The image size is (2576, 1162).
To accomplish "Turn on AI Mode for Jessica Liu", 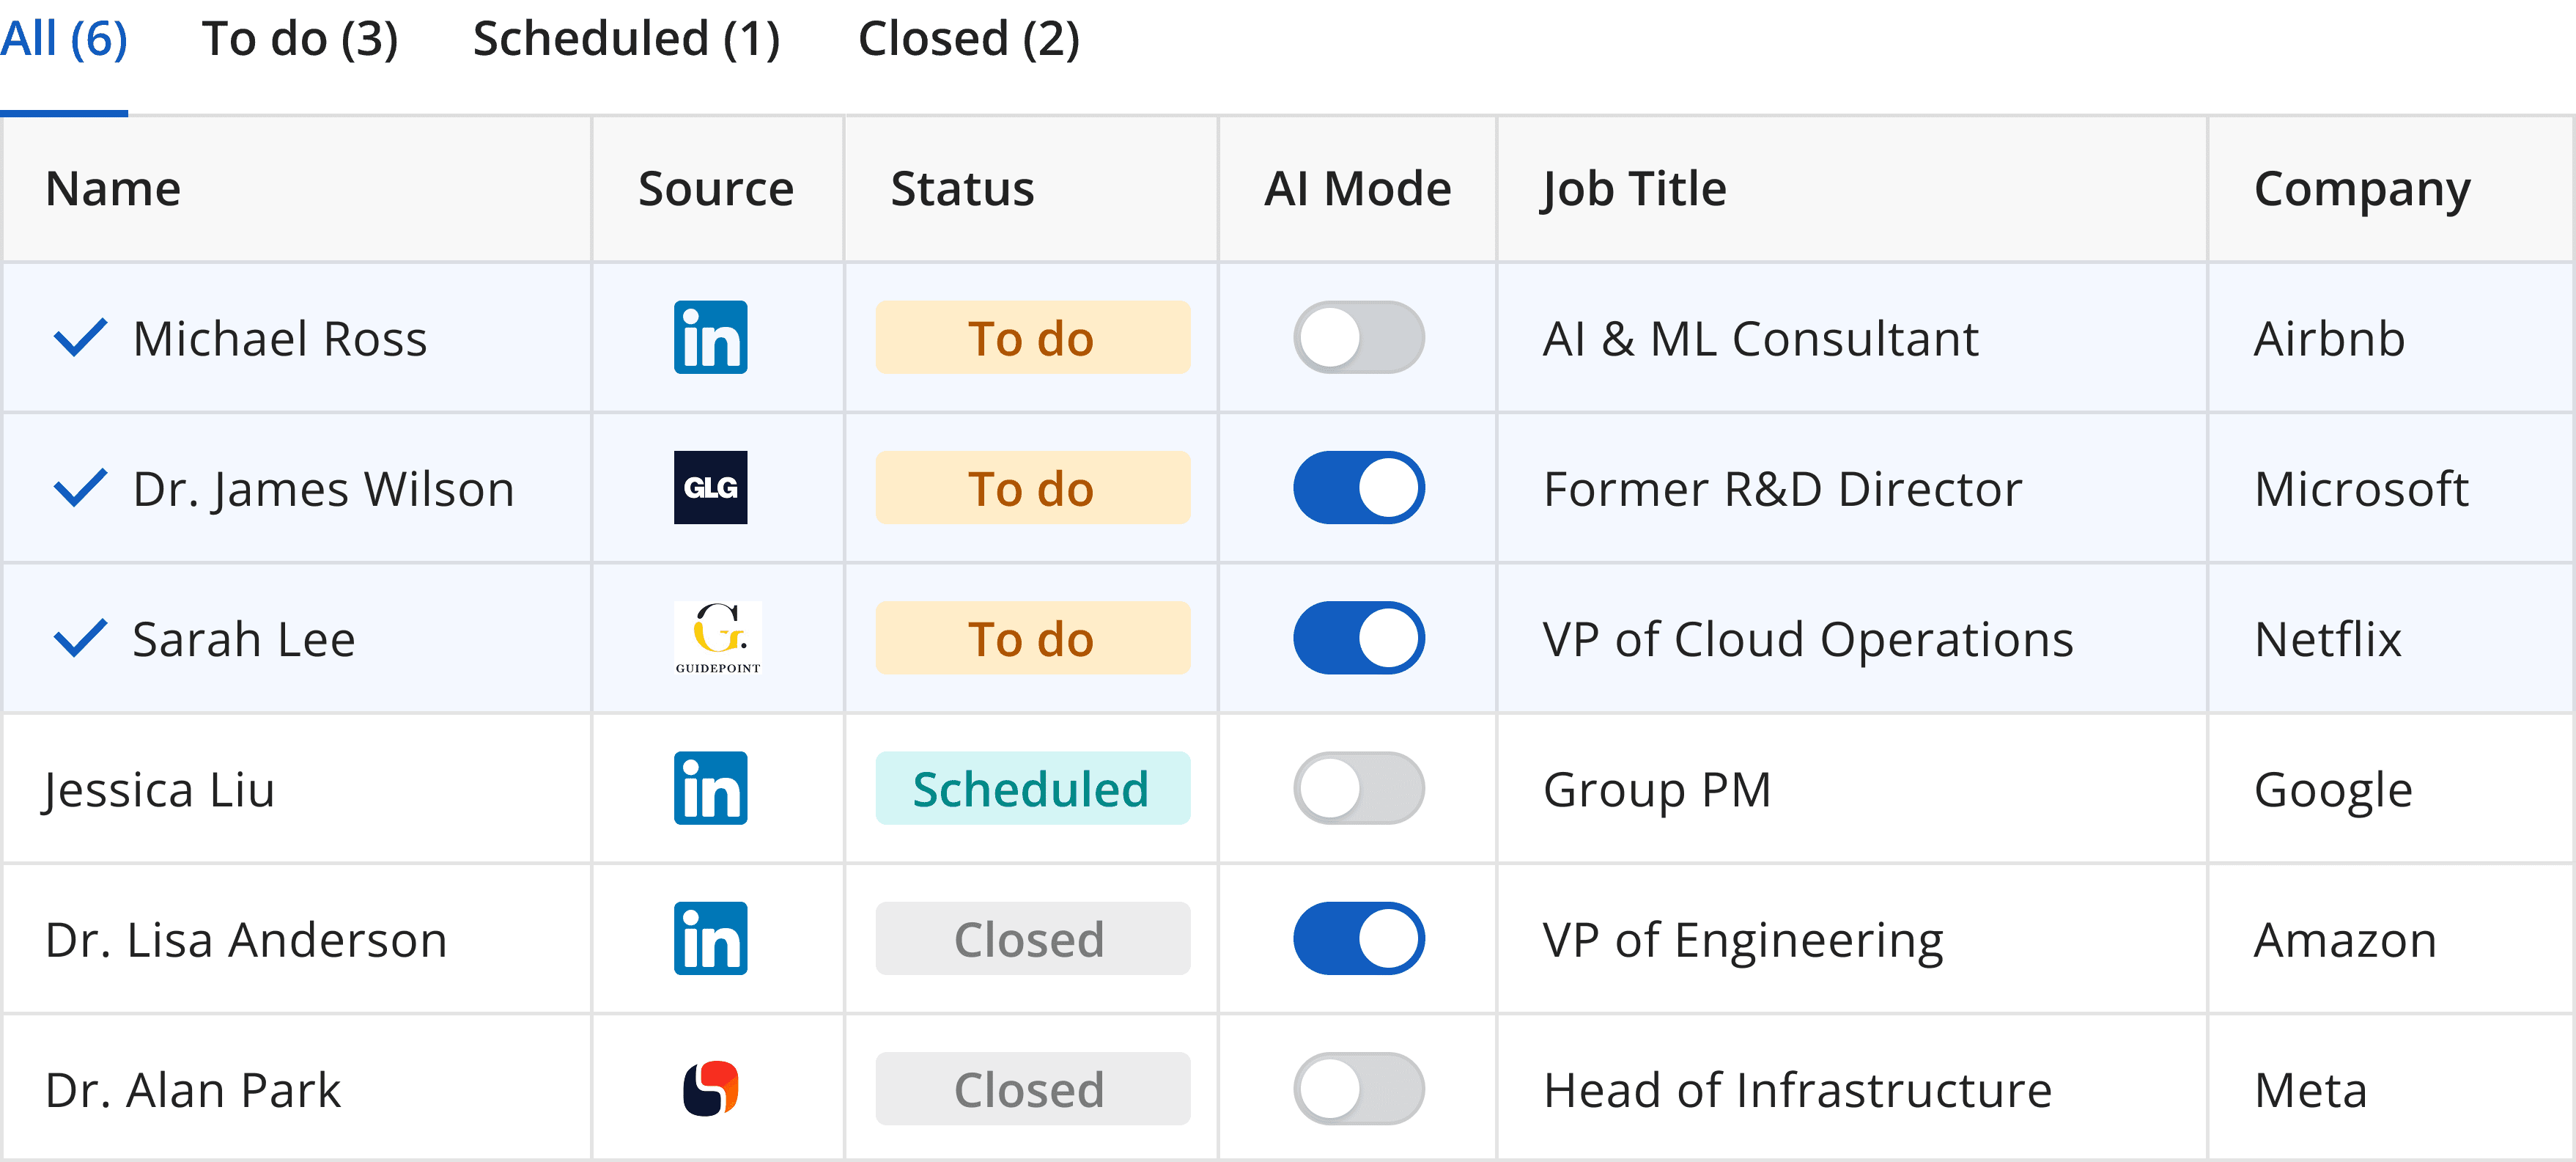I will tap(1358, 788).
